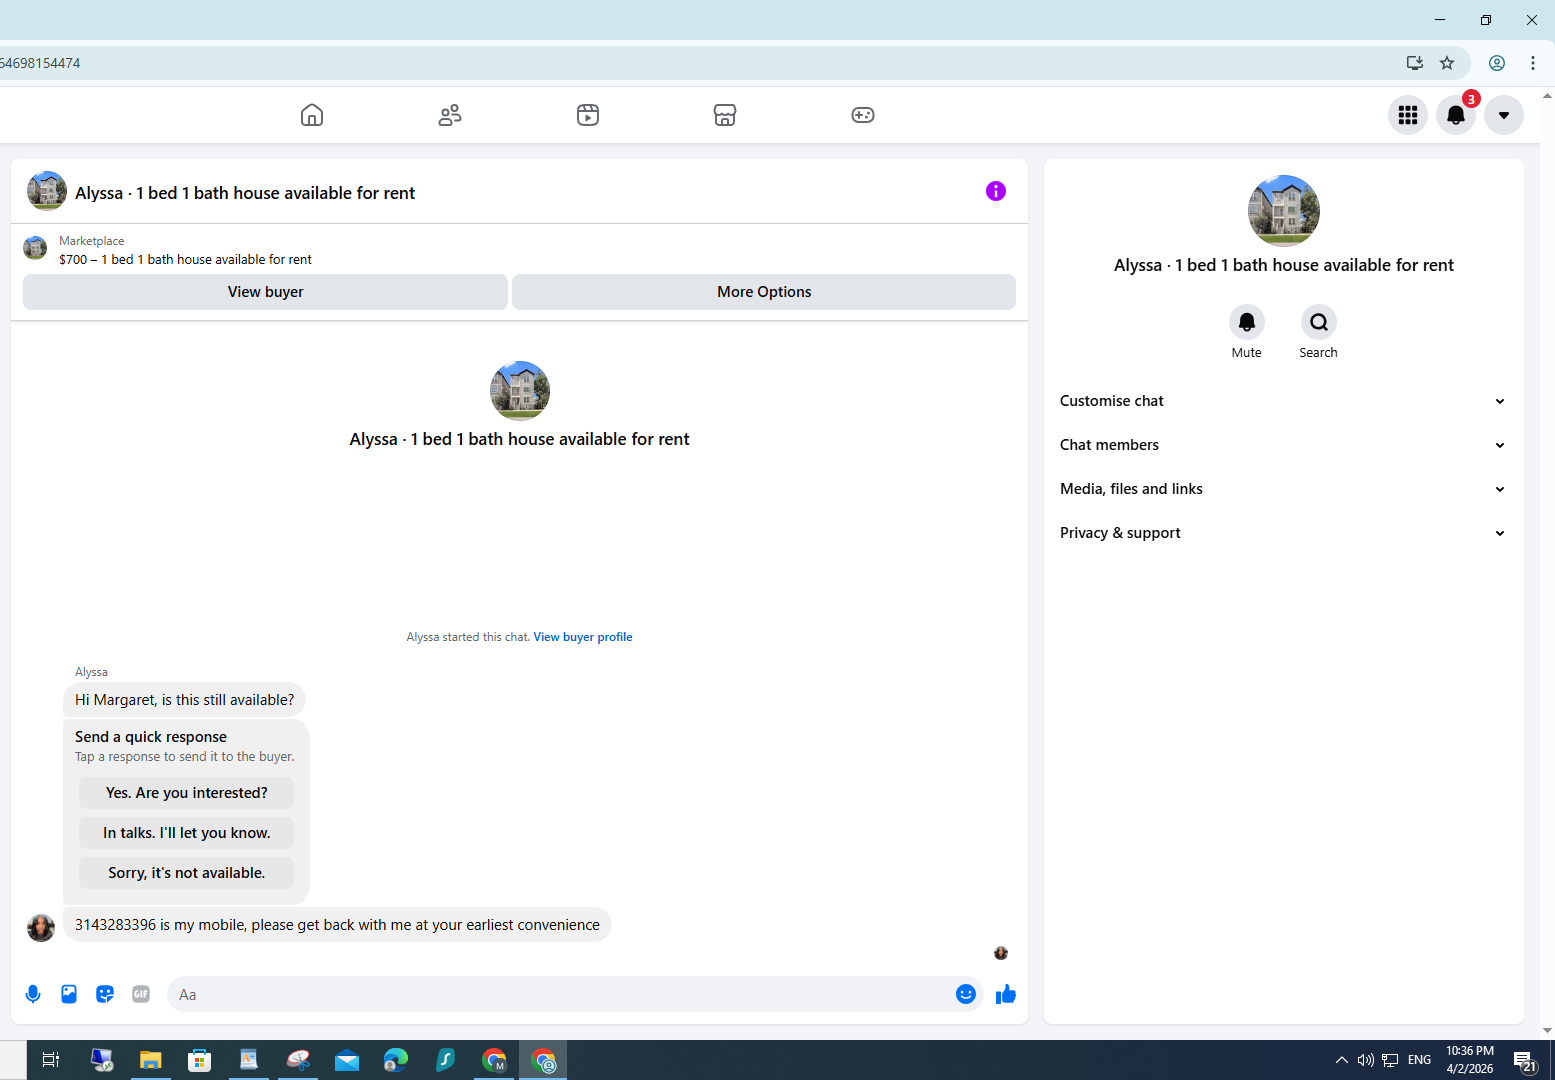Click large house profile picture in side panel
Screen dimensions: 1555x1080
[1284, 211]
